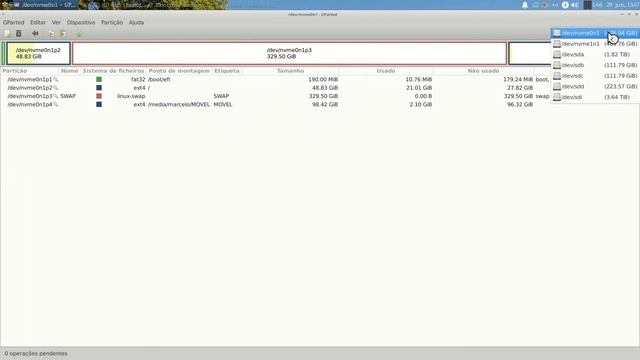The image size is (640, 360).
Task: Sort by the Partição column header
Action: 30,71
